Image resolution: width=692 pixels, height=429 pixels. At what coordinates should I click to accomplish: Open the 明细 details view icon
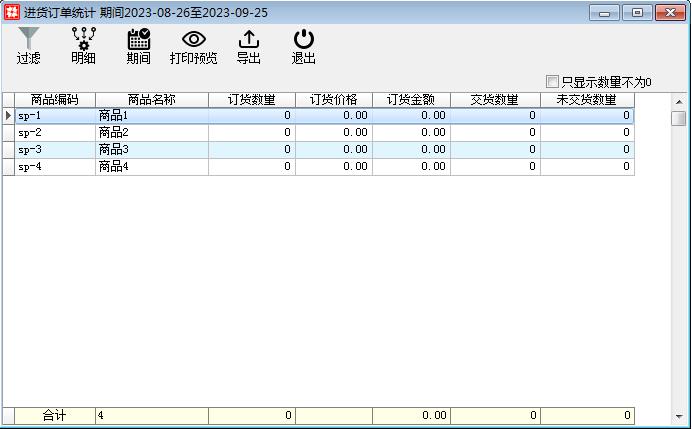point(84,39)
